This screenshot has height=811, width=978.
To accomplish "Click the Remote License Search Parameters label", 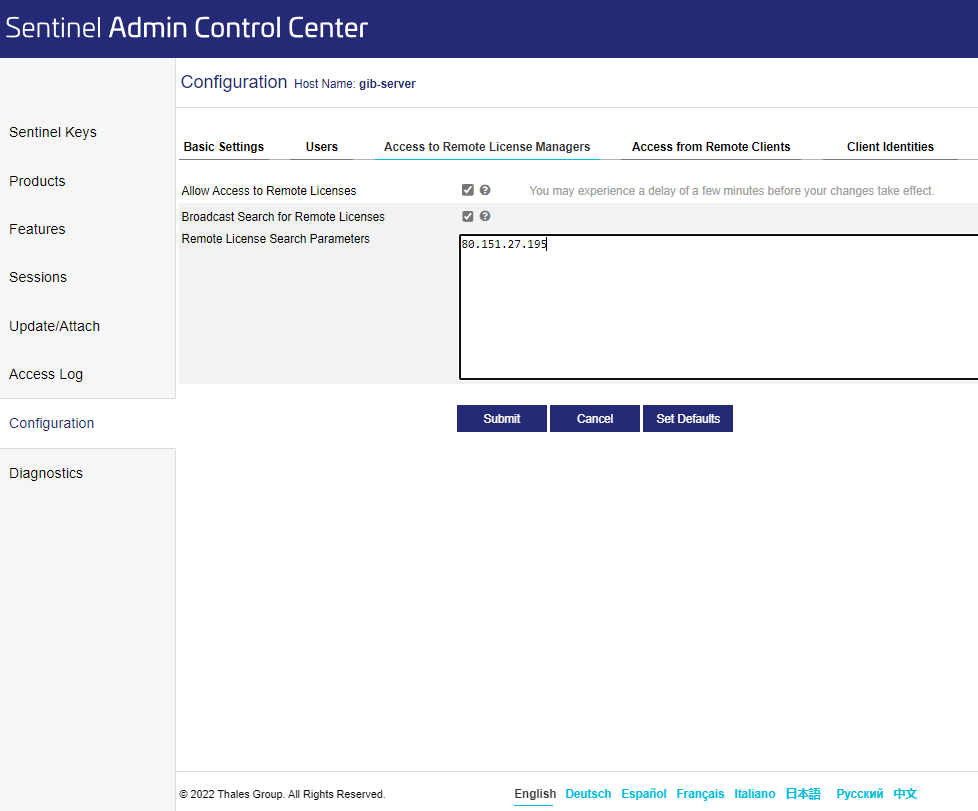I will [x=276, y=239].
